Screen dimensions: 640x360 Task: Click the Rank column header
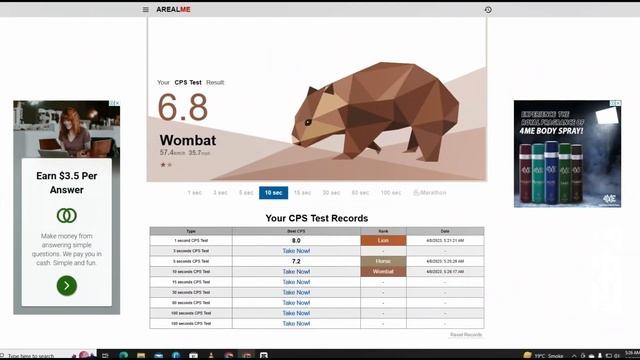383,231
